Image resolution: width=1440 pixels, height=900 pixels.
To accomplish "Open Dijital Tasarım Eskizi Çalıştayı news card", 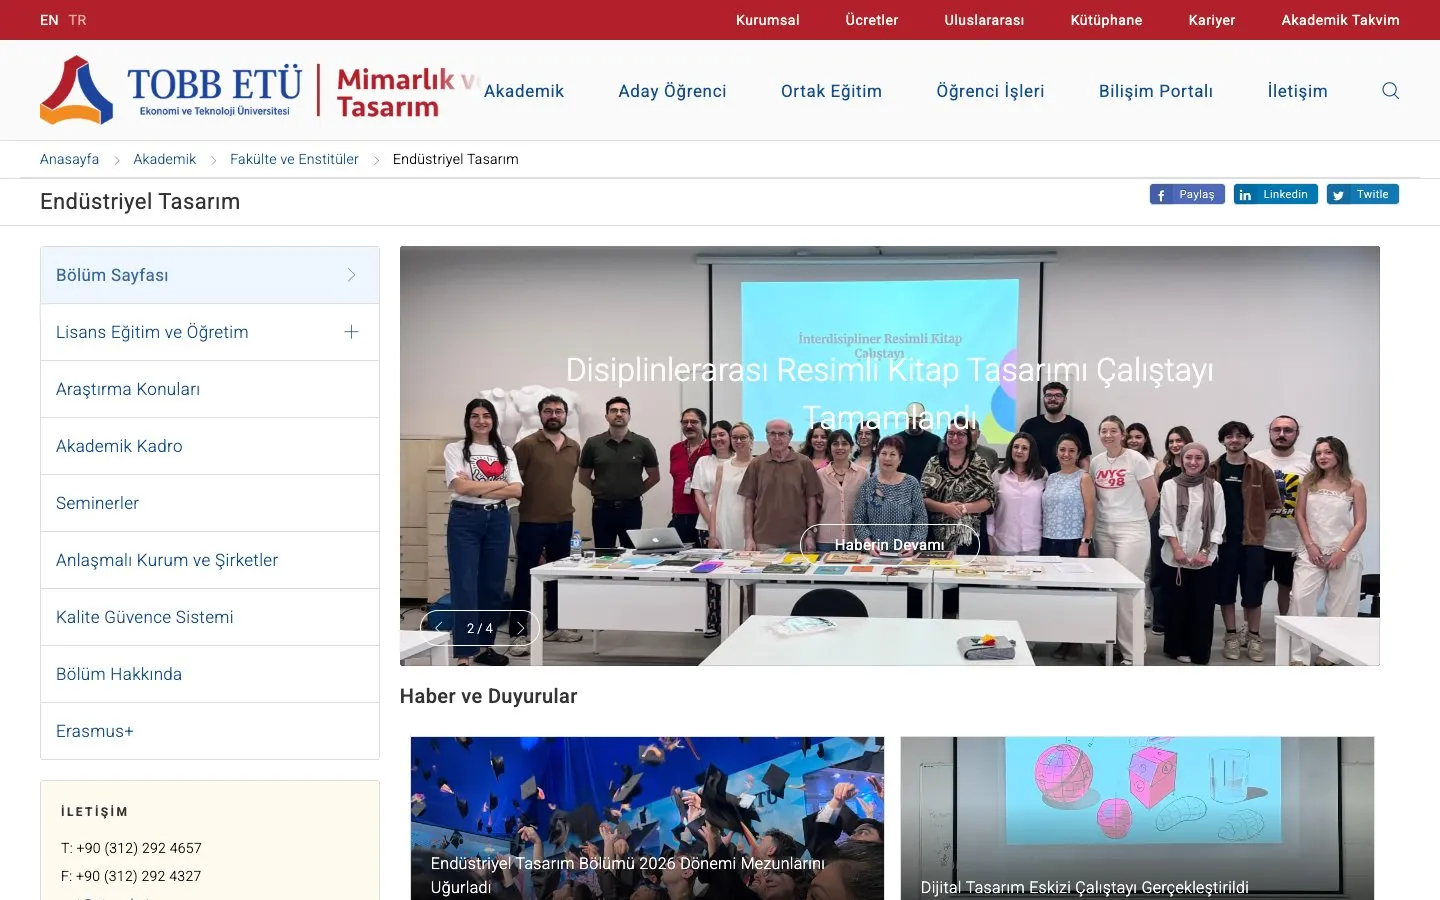I will point(1137,818).
